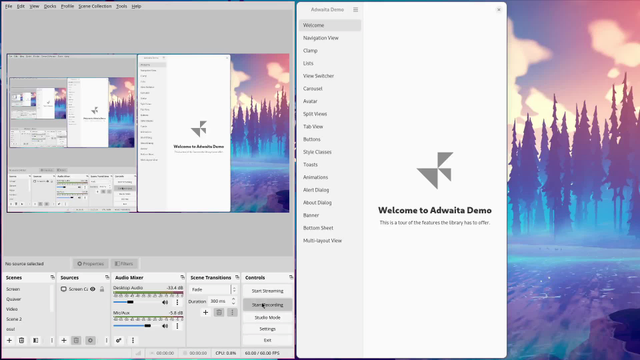Open Audio Mixer toolbar three-dots menu
The width and height of the screenshot is (640, 360).
pyautogui.click(x=133, y=340)
